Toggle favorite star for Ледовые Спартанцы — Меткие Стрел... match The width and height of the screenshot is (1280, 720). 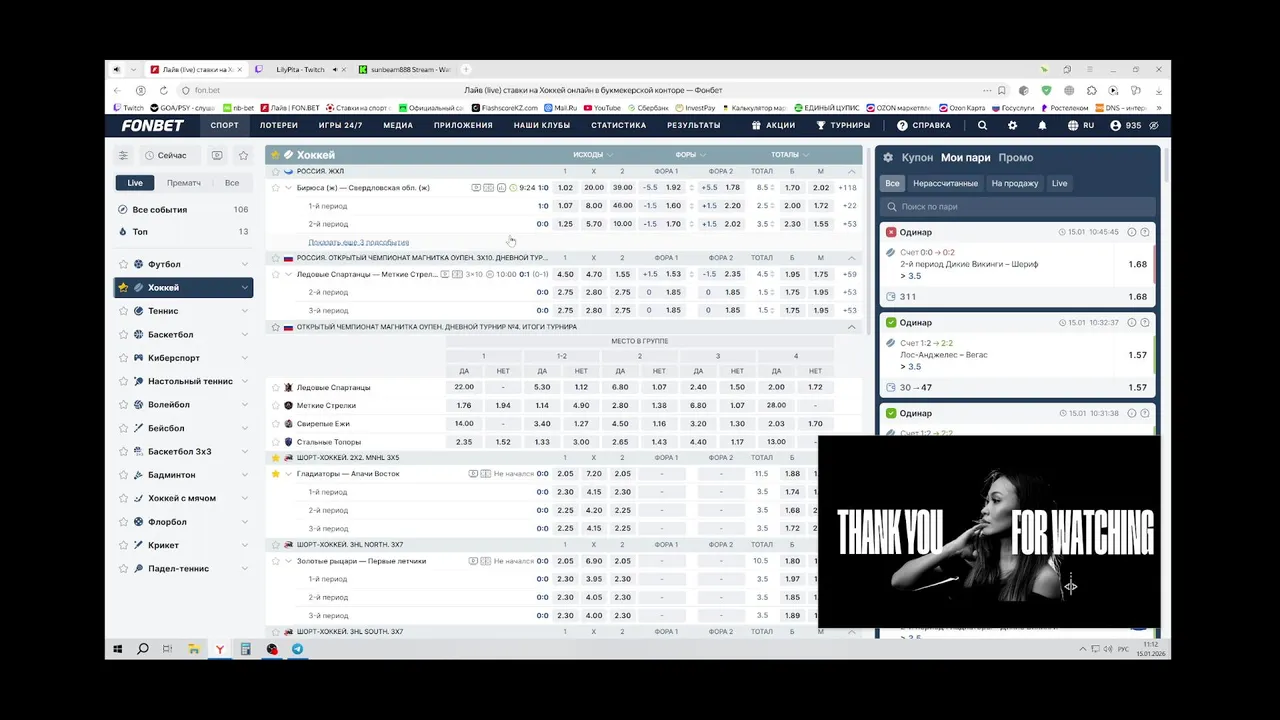[x=276, y=274]
